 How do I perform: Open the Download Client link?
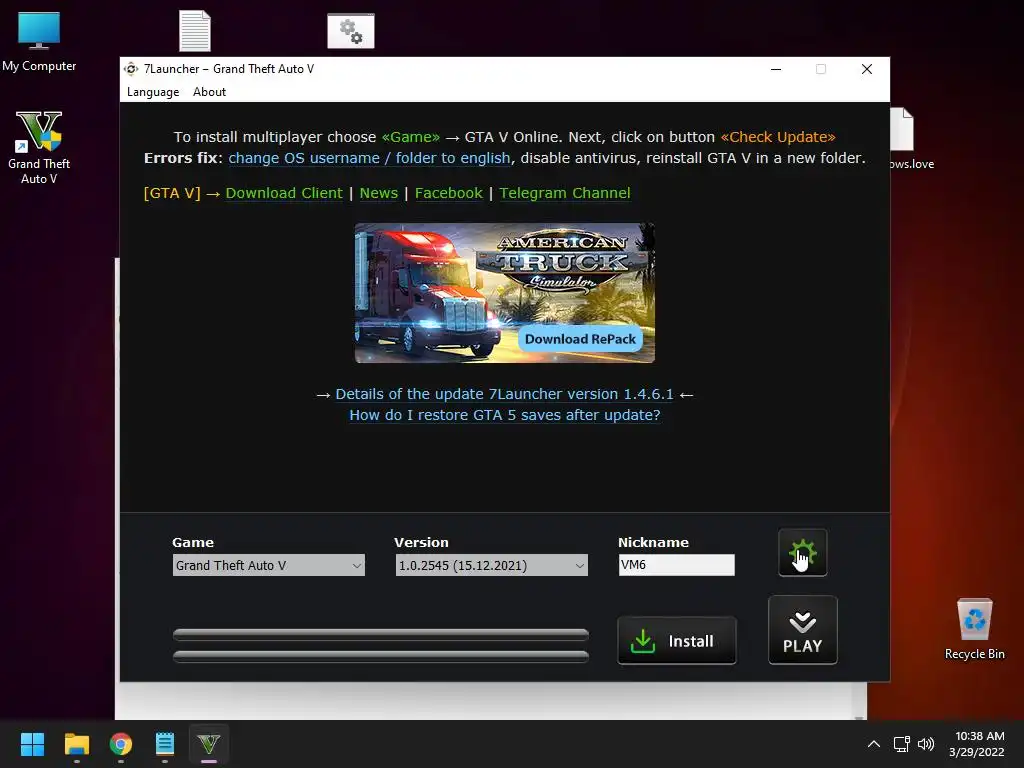[x=284, y=193]
